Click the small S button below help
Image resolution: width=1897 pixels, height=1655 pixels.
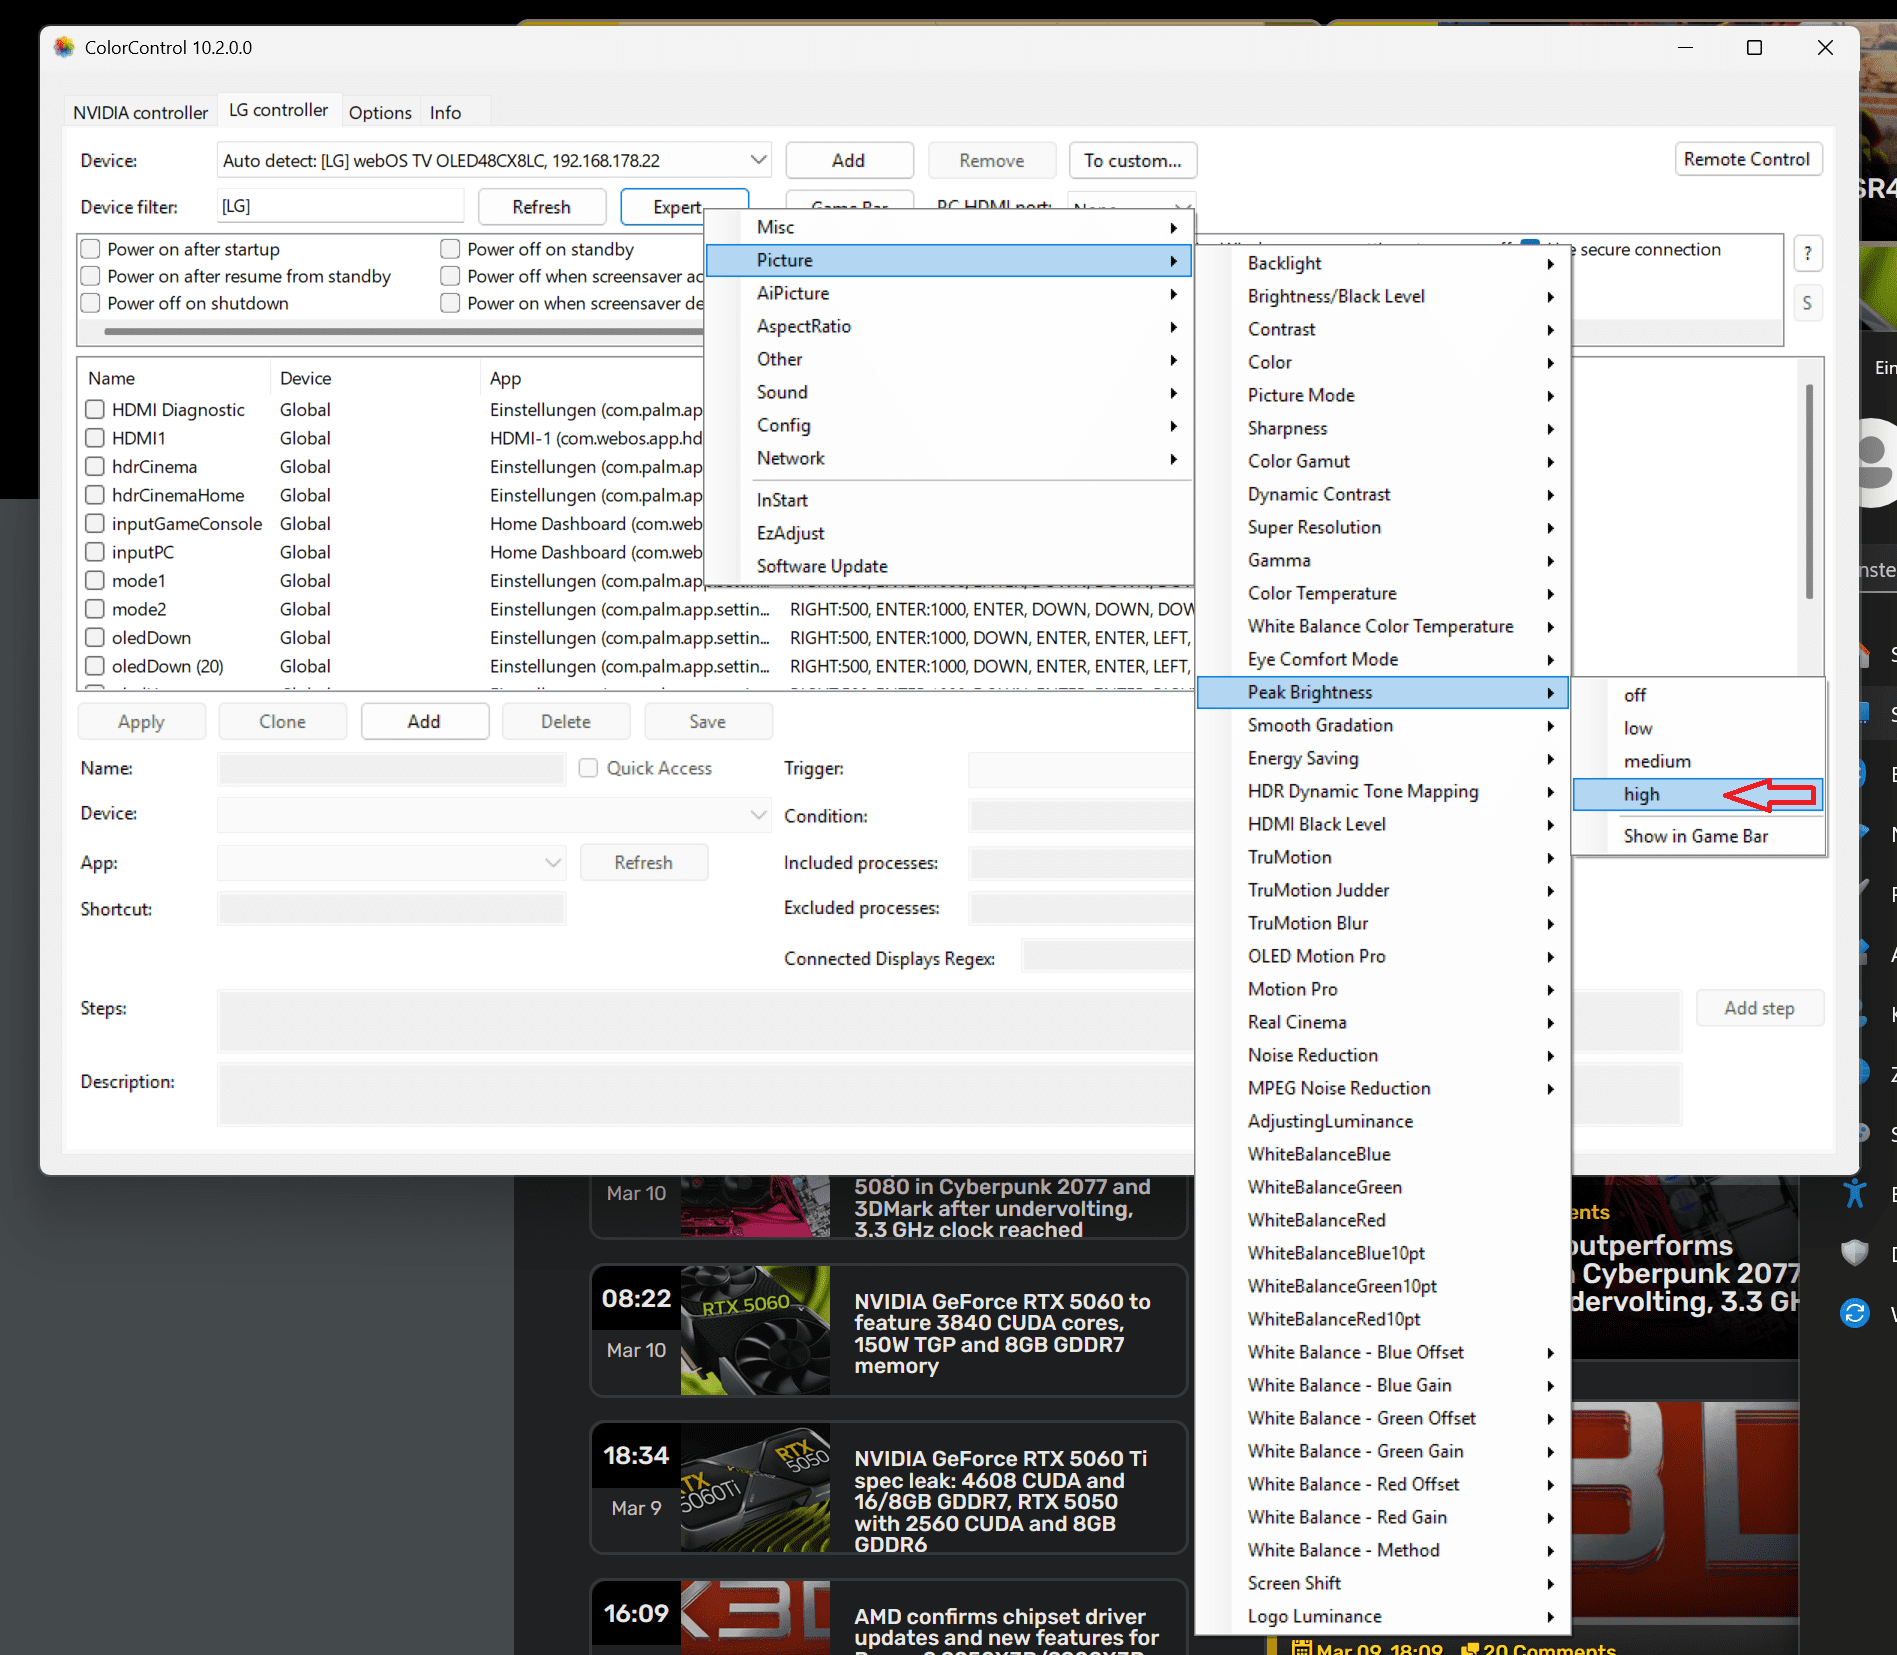coord(1807,303)
